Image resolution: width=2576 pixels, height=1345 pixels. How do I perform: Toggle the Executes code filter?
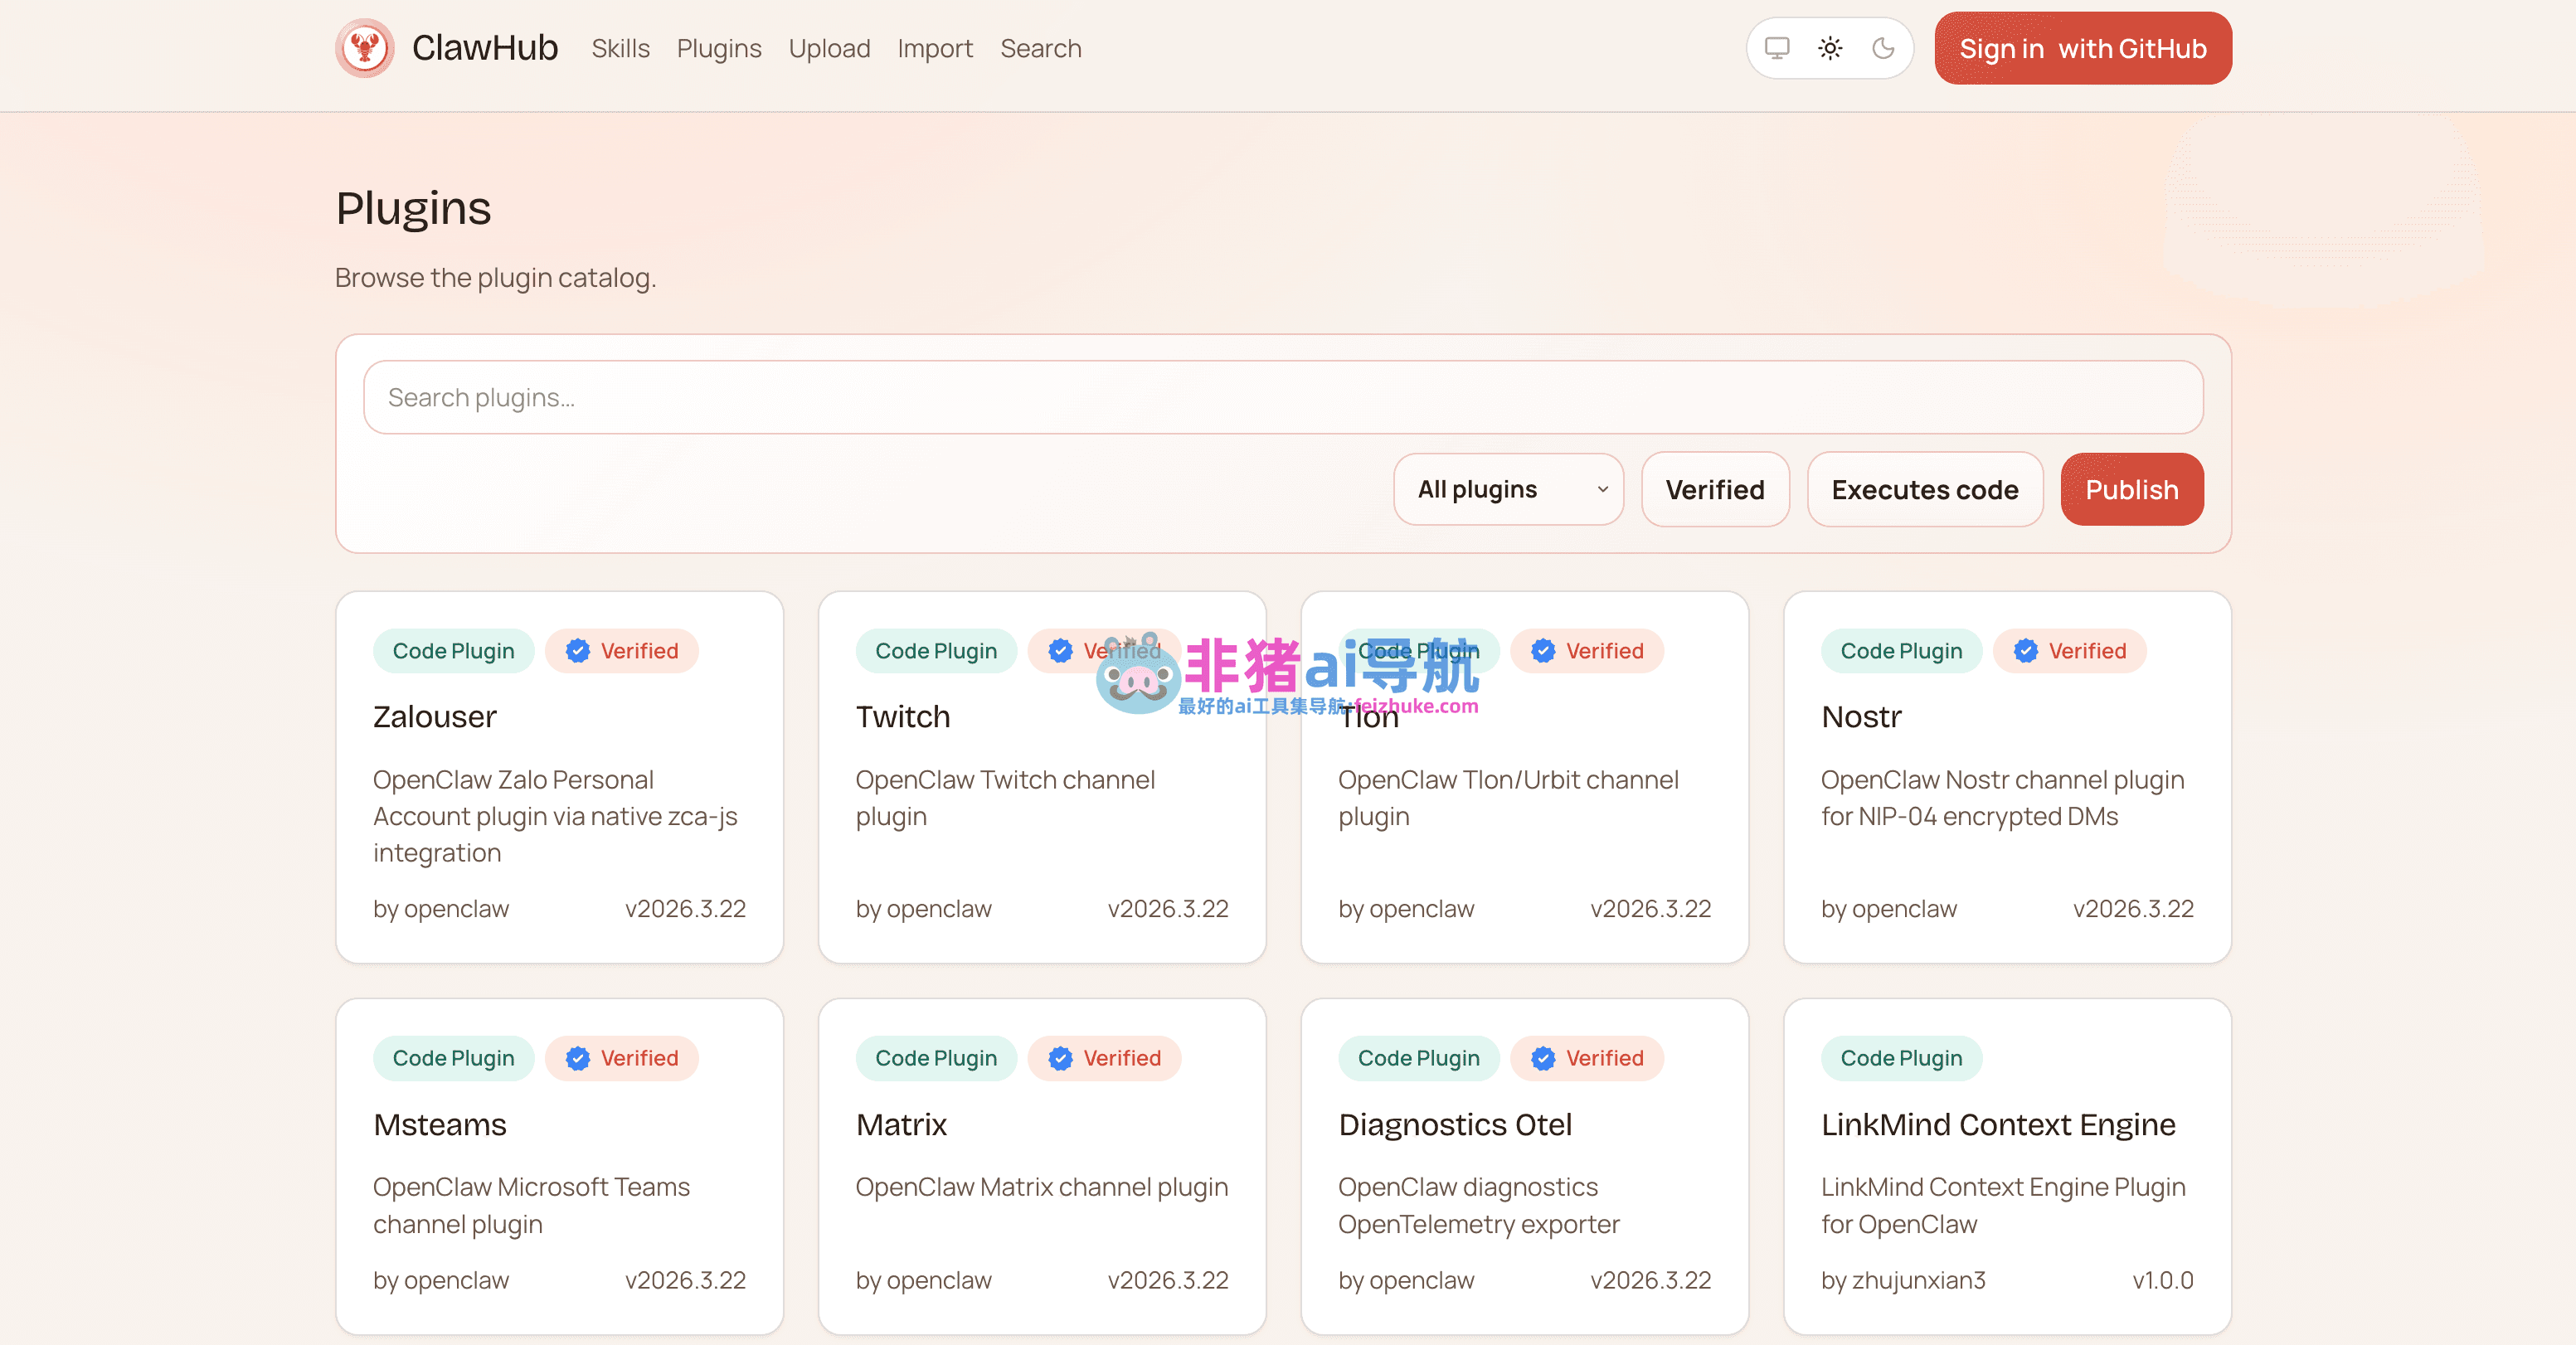[1925, 489]
